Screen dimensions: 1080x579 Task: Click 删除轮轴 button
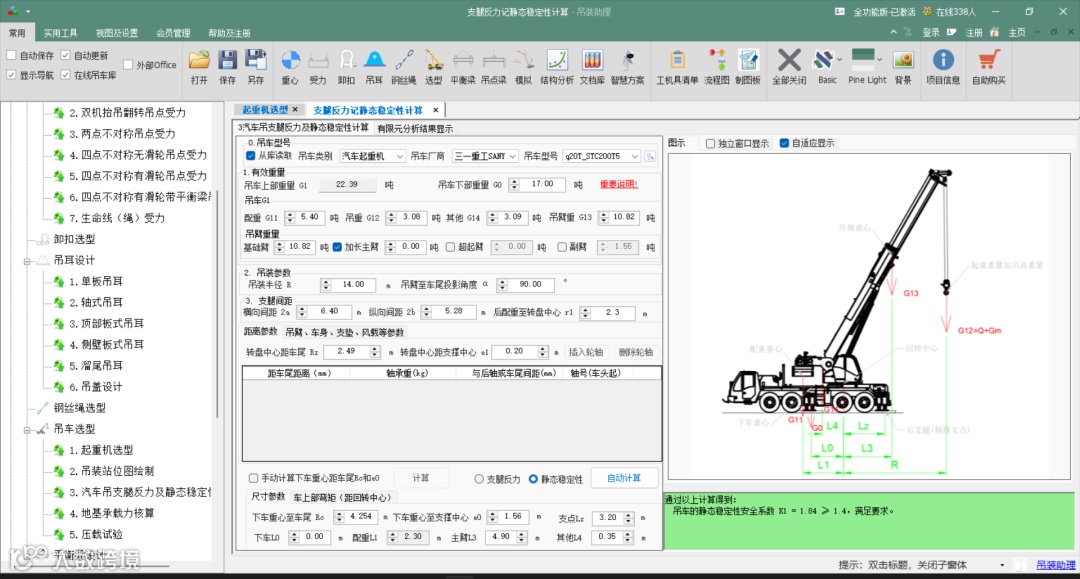(635, 352)
